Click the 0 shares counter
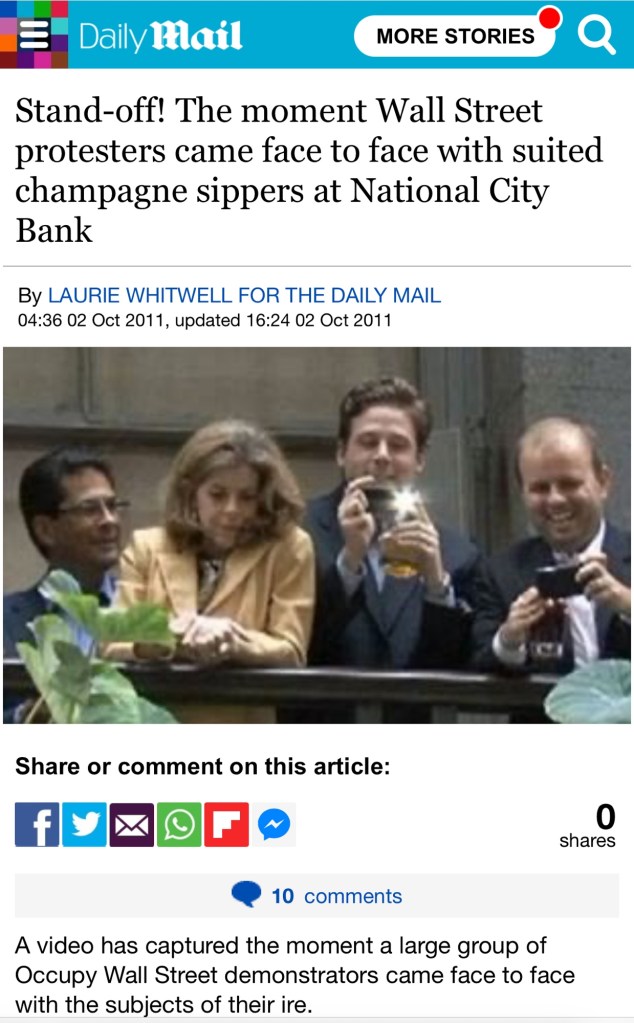The height and width of the screenshot is (1023, 634). click(x=587, y=825)
